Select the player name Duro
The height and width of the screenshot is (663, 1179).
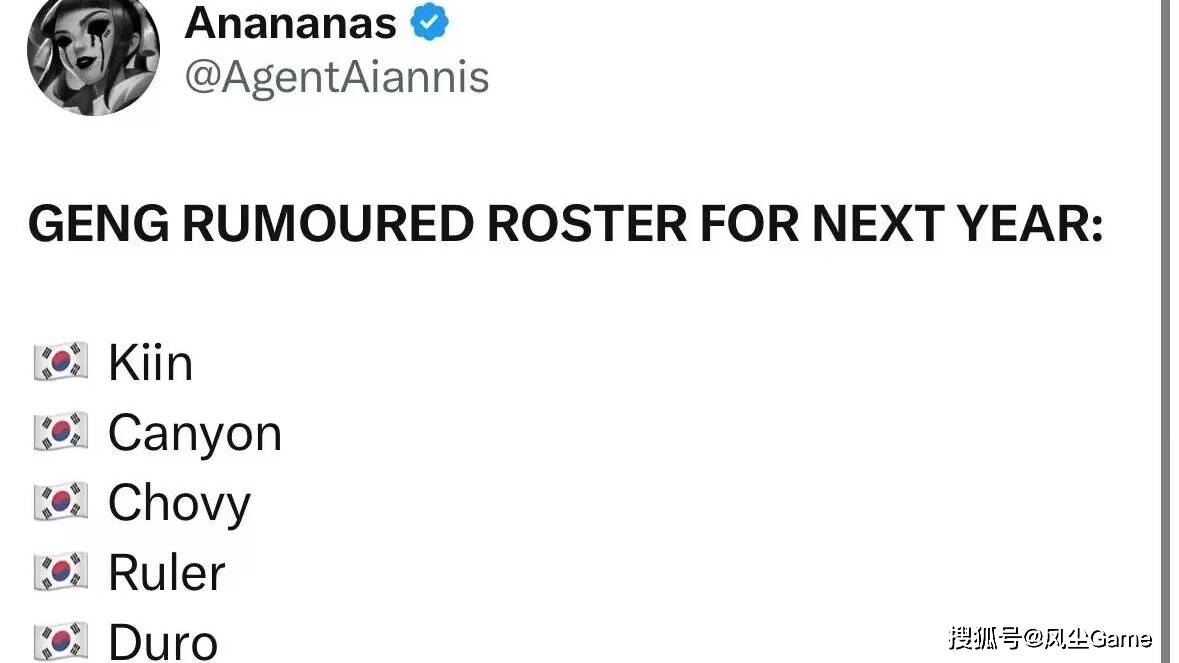click(163, 642)
